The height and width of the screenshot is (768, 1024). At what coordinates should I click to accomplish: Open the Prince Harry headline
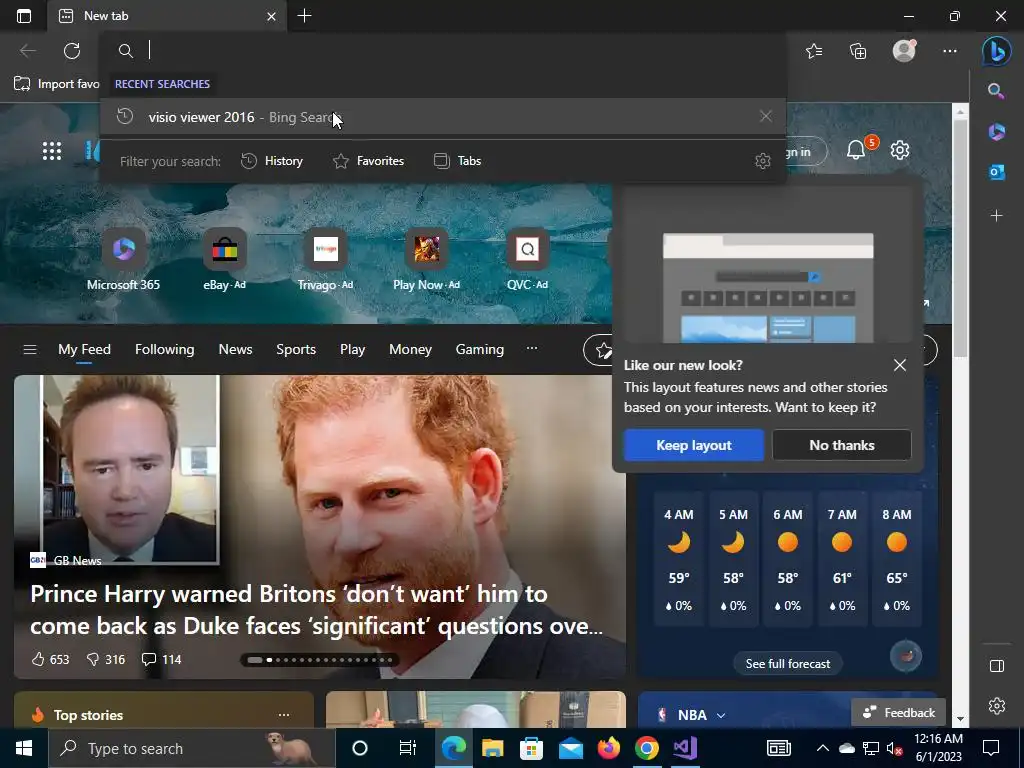point(317,609)
